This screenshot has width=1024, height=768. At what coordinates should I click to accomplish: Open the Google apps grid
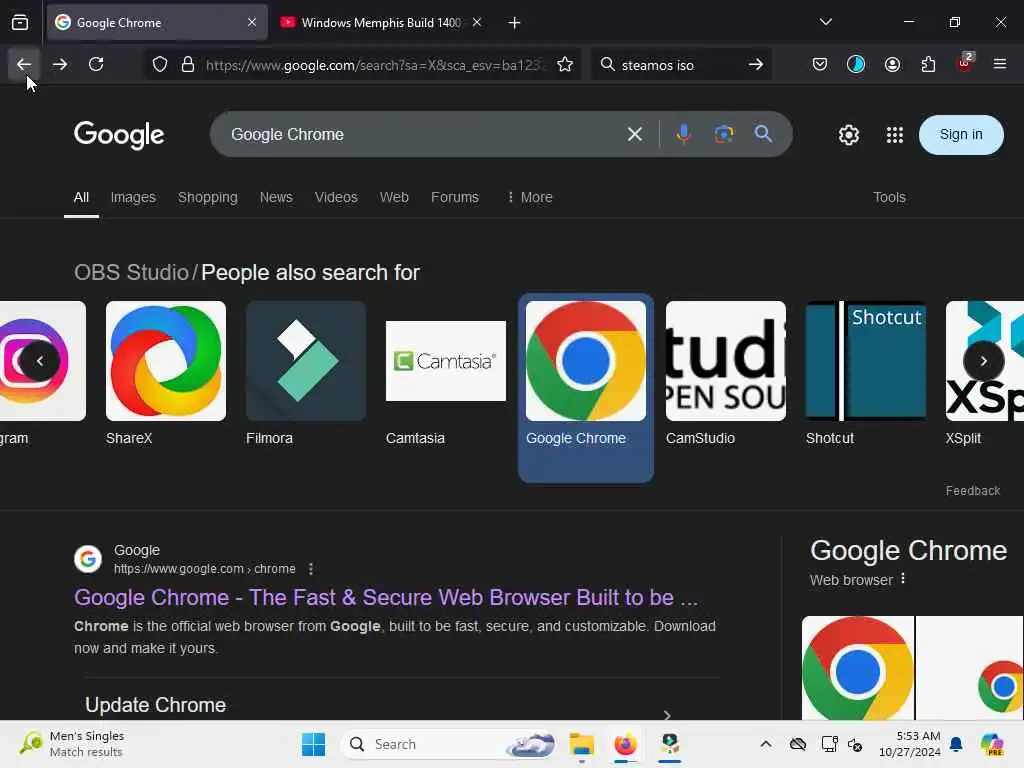(x=895, y=135)
